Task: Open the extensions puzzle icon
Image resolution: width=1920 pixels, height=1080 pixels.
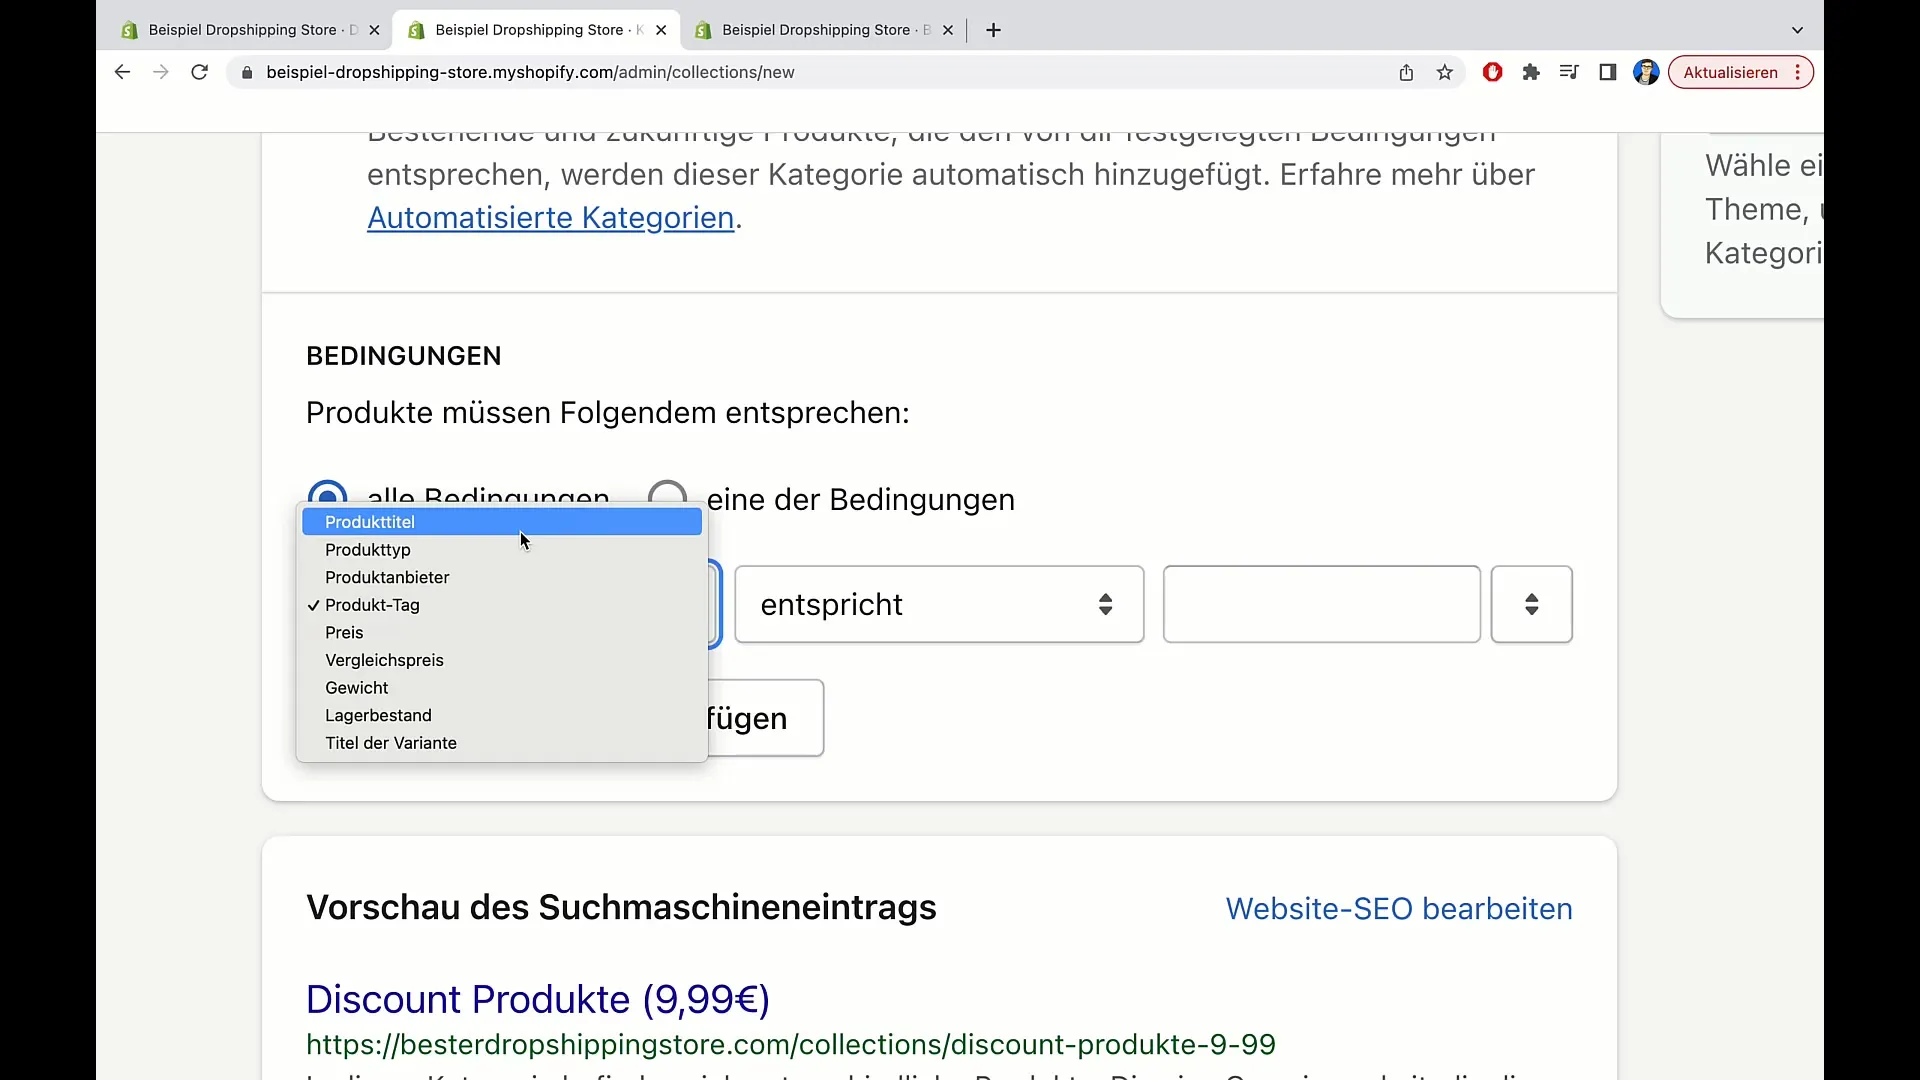Action: [x=1531, y=72]
